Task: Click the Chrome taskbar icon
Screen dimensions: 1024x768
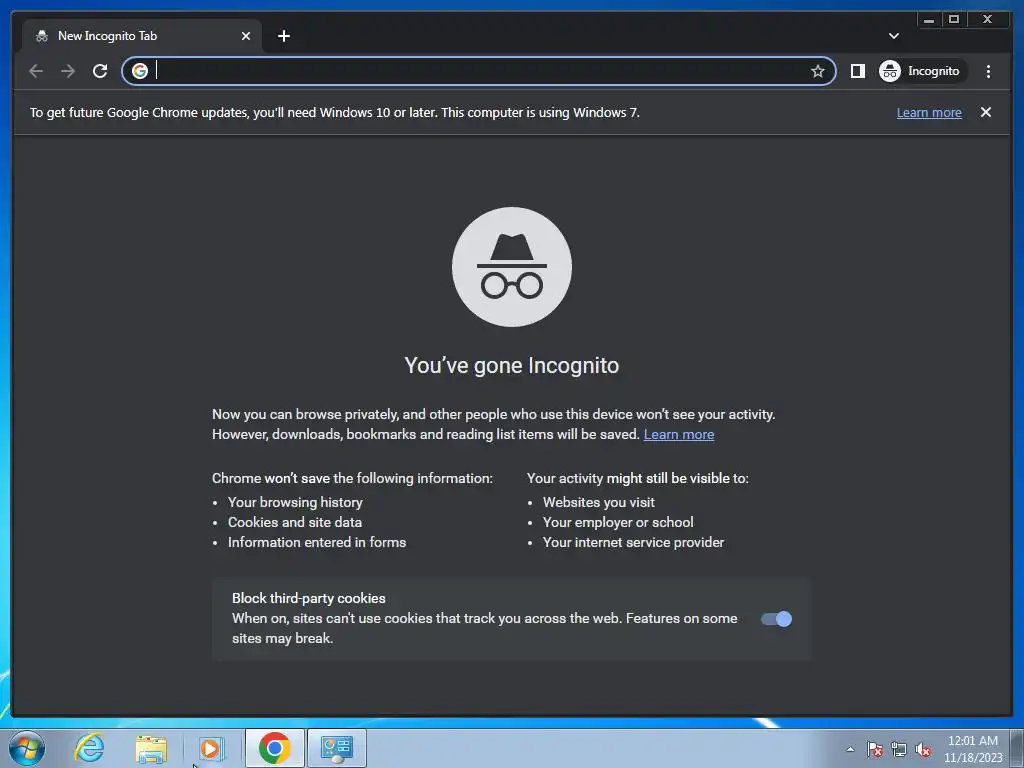Action: click(x=274, y=748)
